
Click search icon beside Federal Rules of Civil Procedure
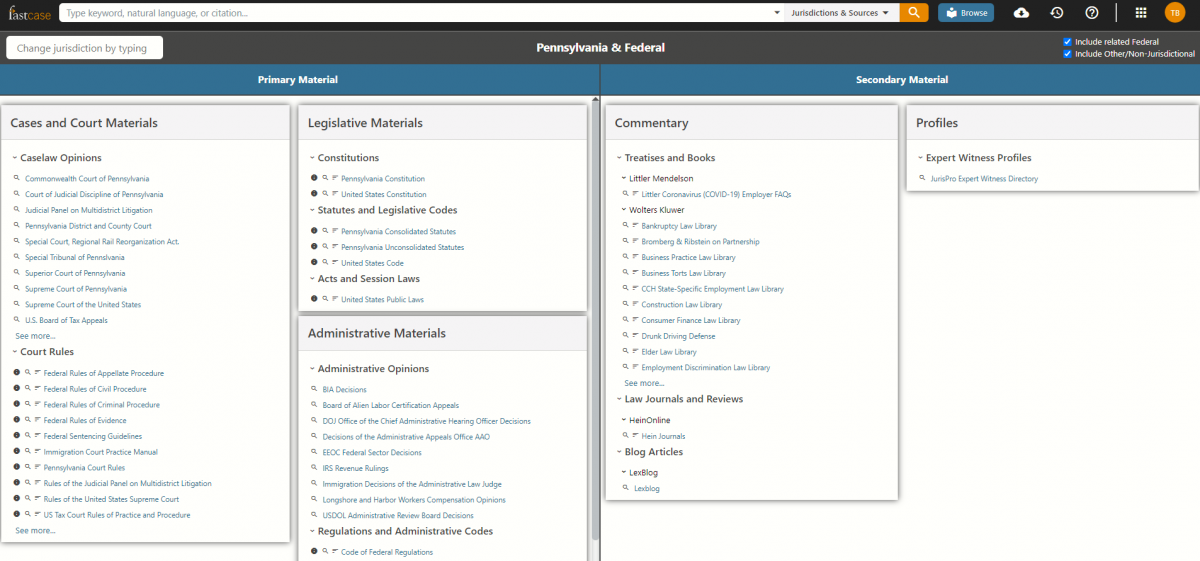(28, 389)
